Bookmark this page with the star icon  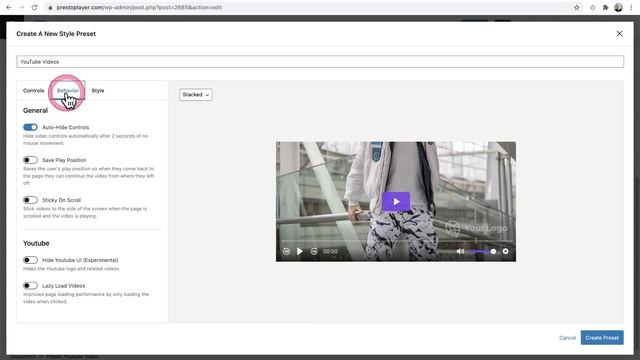[576, 7]
